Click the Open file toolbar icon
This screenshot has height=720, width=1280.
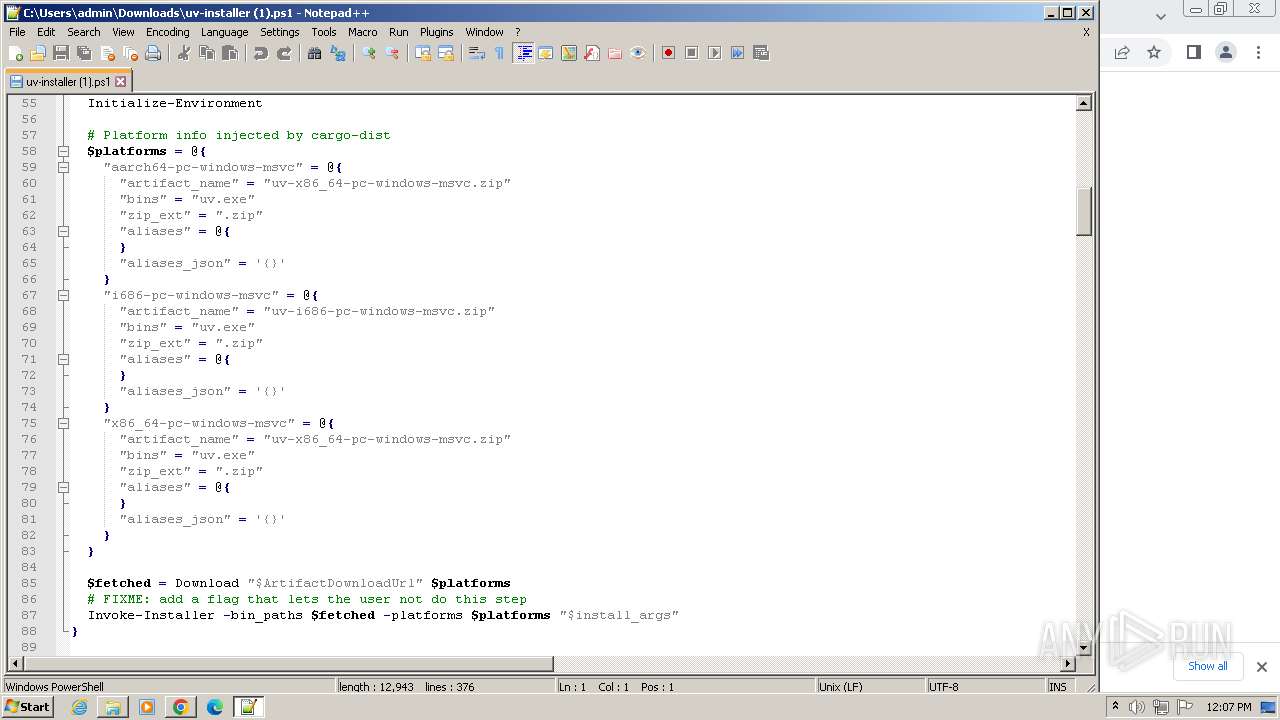point(38,53)
